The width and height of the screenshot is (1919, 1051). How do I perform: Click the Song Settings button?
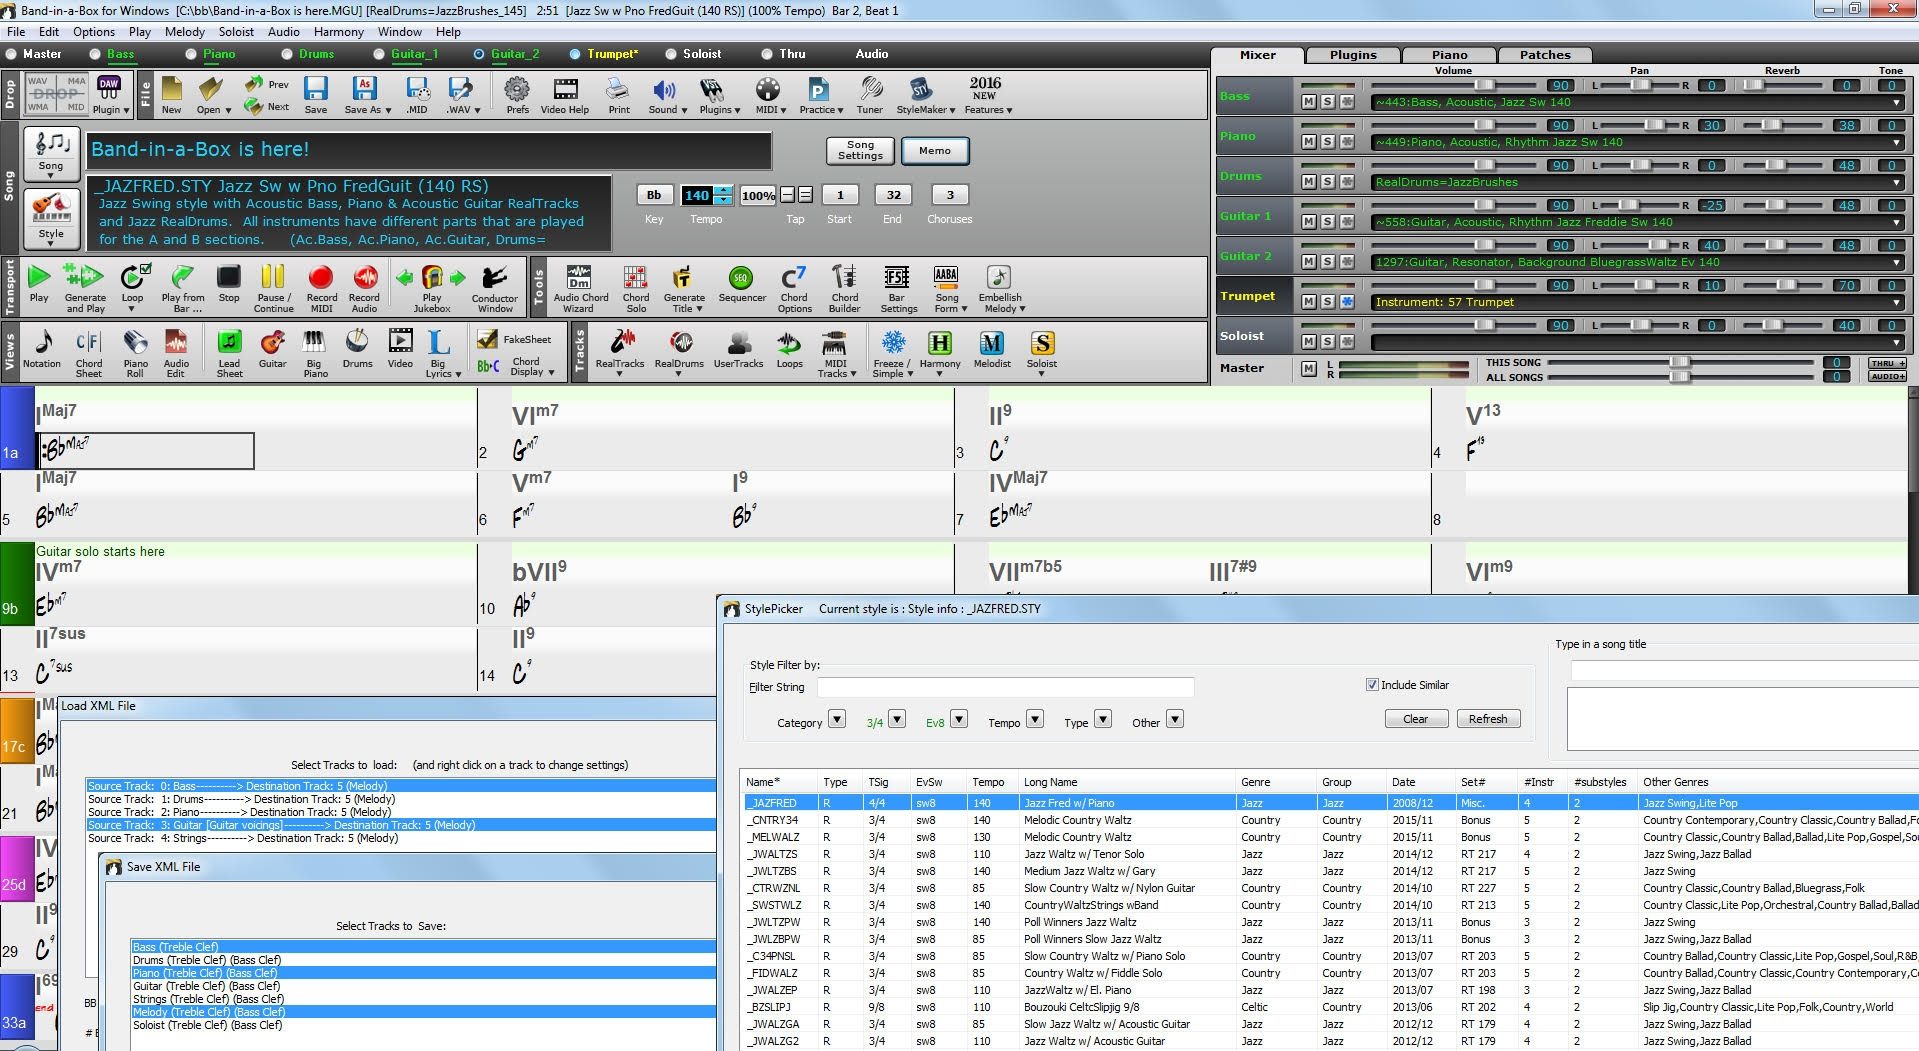(x=860, y=150)
